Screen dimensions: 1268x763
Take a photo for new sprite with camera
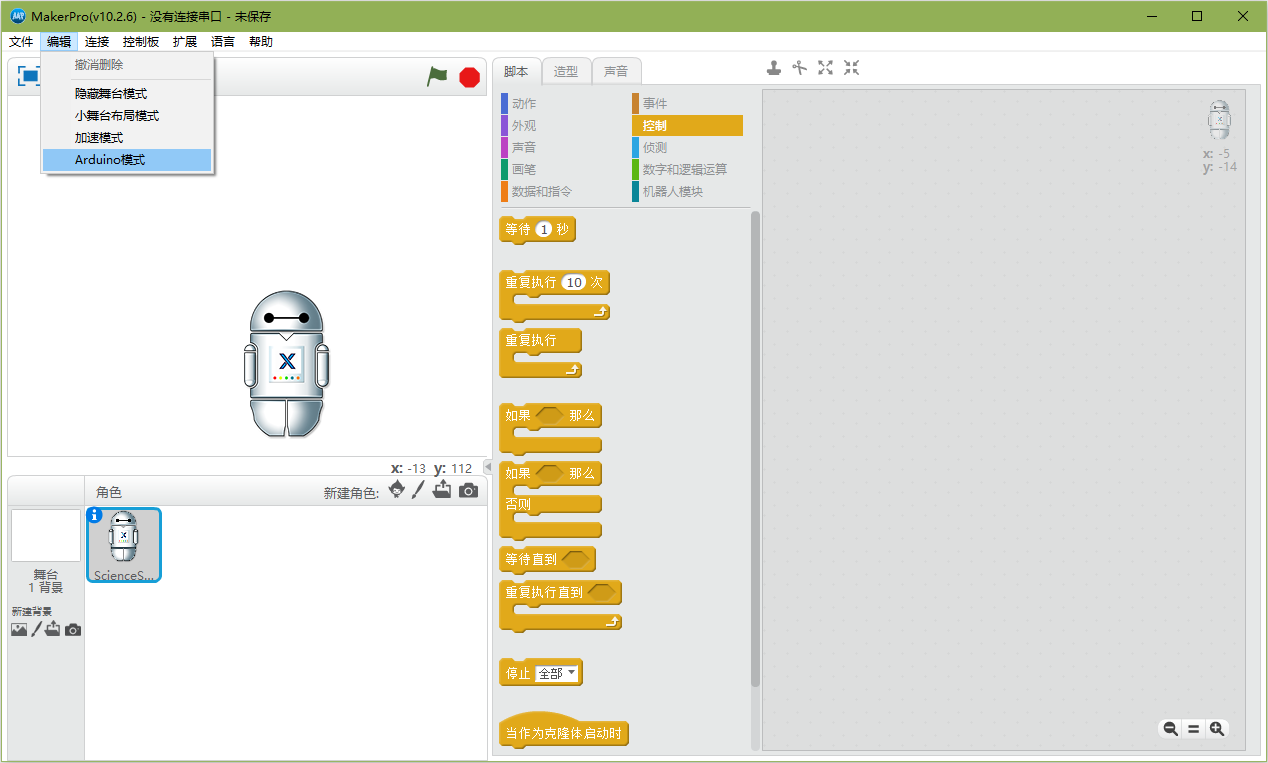point(468,490)
